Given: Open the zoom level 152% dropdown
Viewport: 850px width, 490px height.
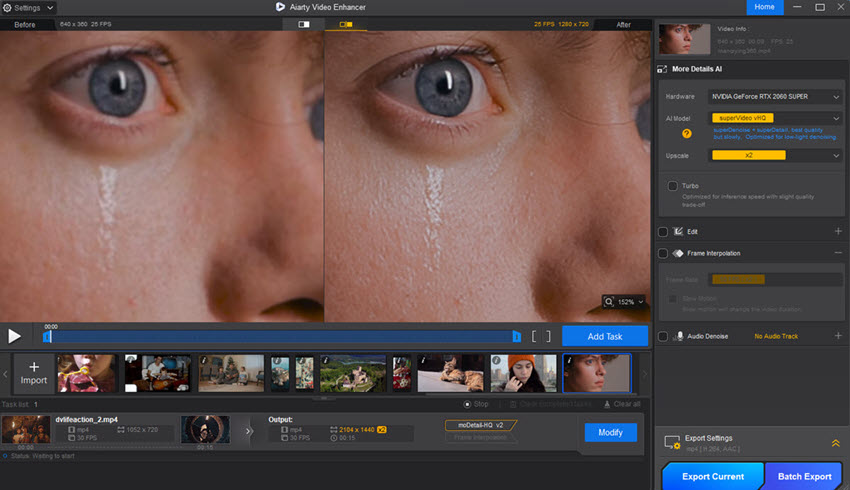Looking at the screenshot, I should pos(640,302).
